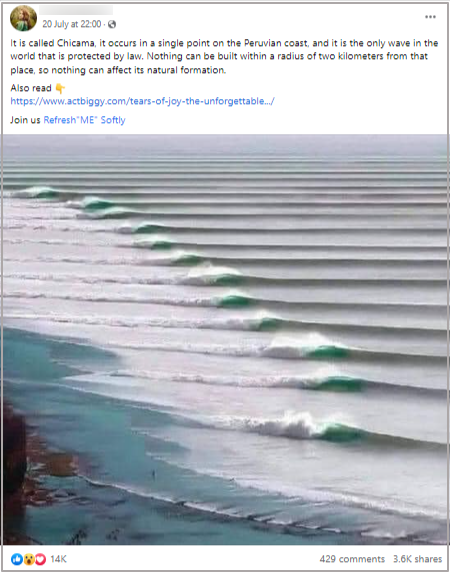Click the Wow reaction emoji icon
450x573 pixels.
point(29,559)
